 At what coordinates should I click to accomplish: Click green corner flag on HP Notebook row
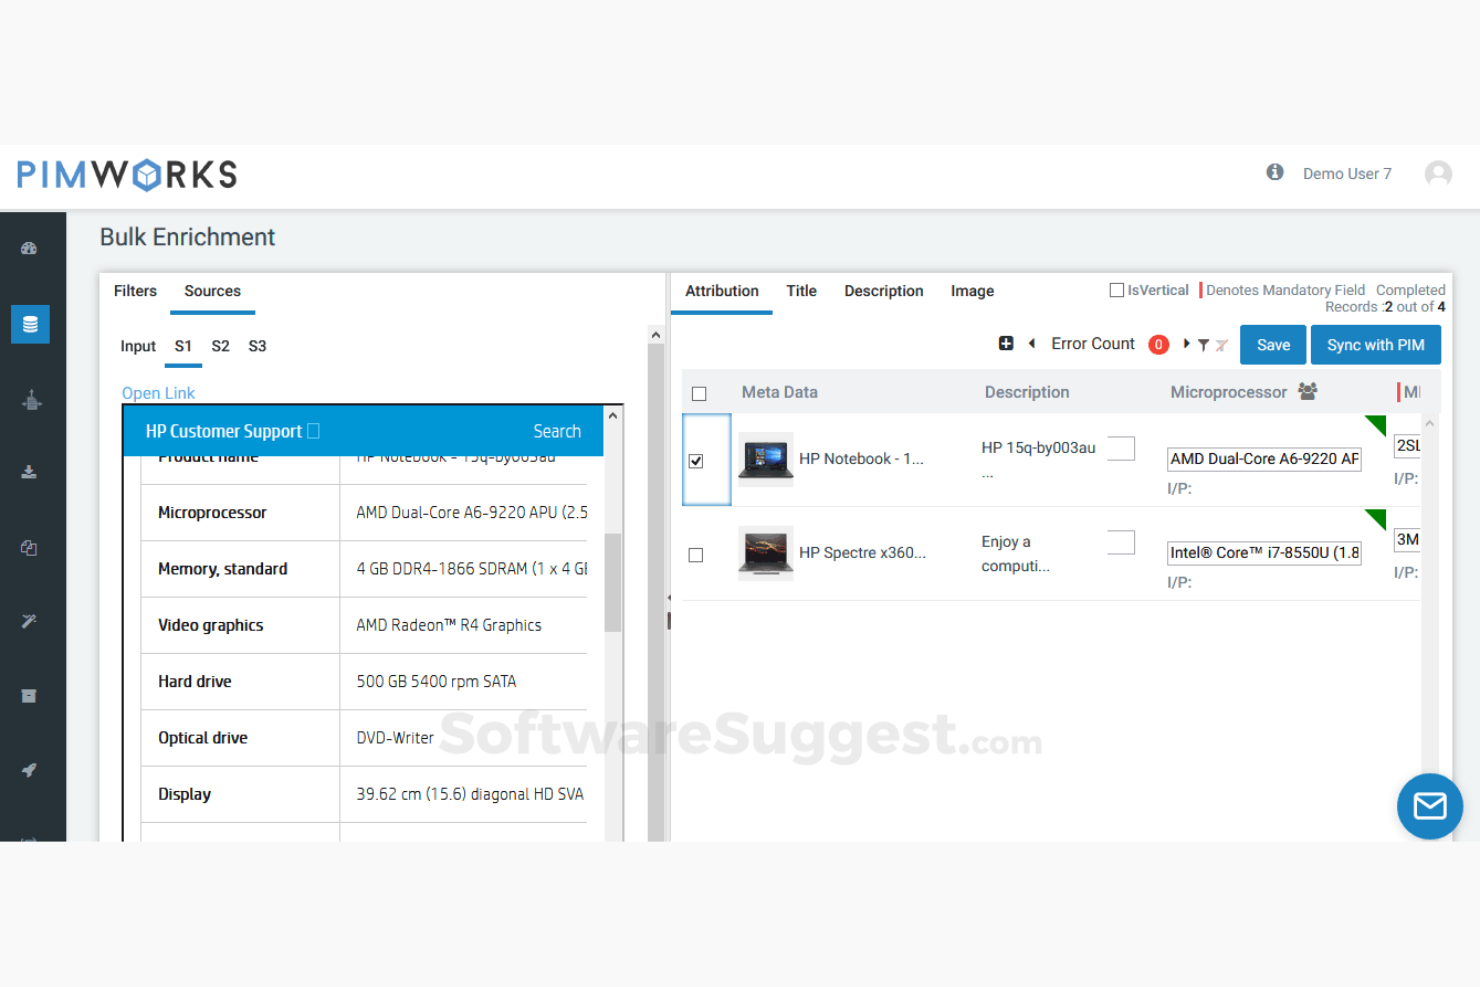coord(1377,424)
